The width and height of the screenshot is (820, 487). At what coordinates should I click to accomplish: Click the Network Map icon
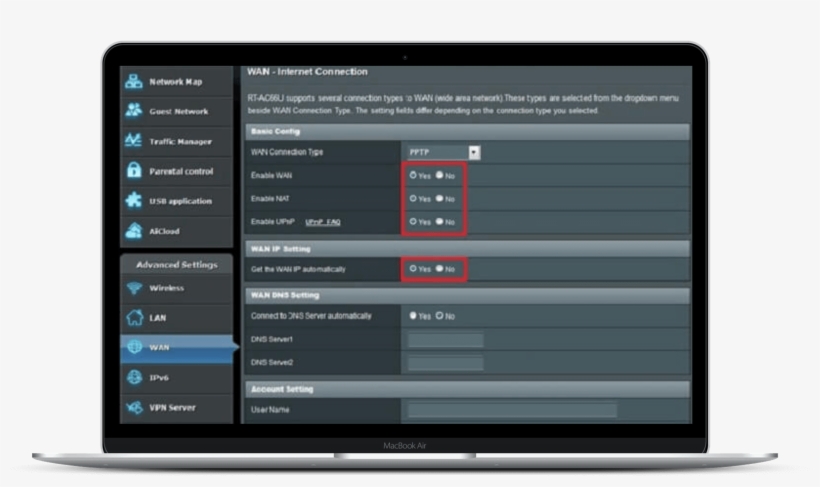coord(134,82)
